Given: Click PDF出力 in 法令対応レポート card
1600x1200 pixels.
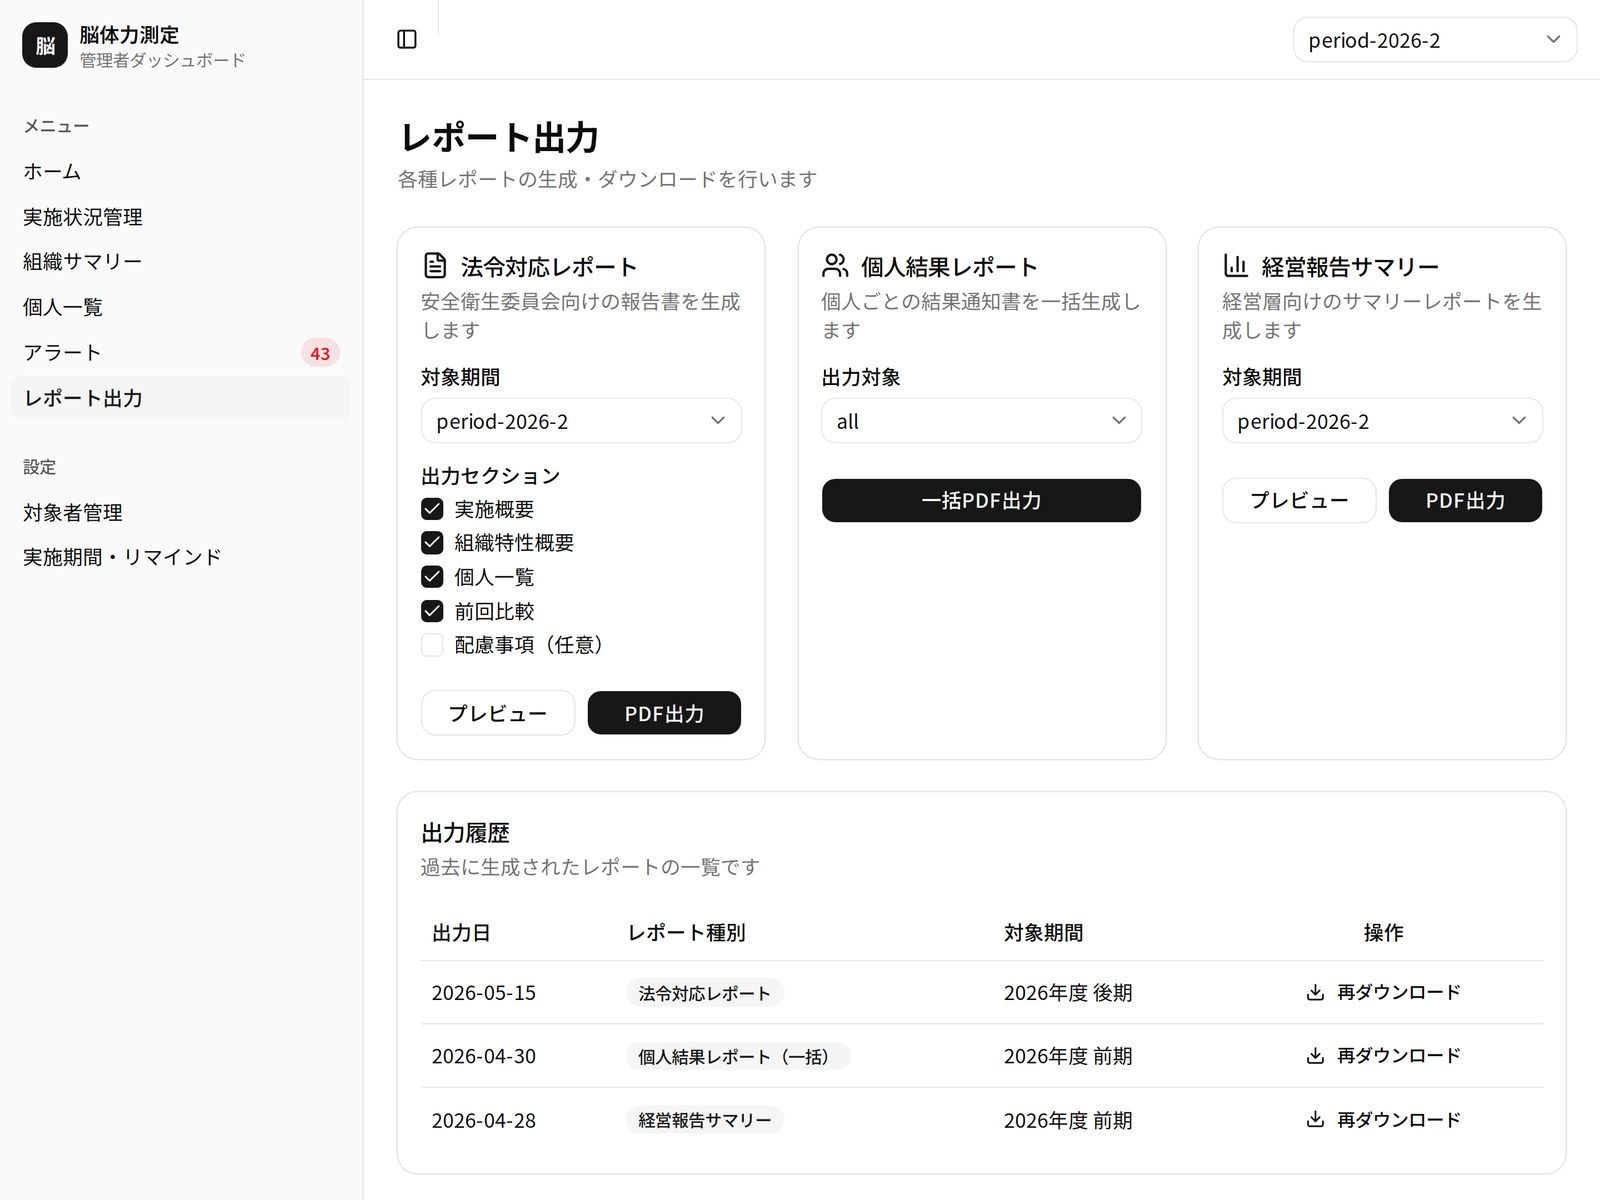Looking at the screenshot, I should click(x=664, y=713).
